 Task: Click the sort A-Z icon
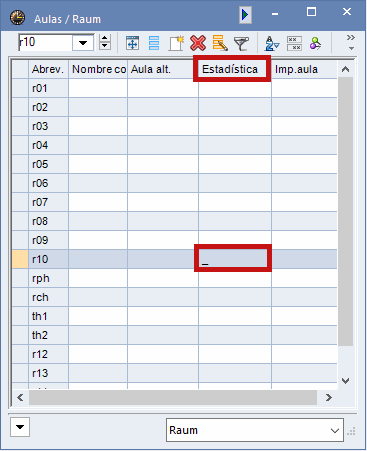coord(272,43)
